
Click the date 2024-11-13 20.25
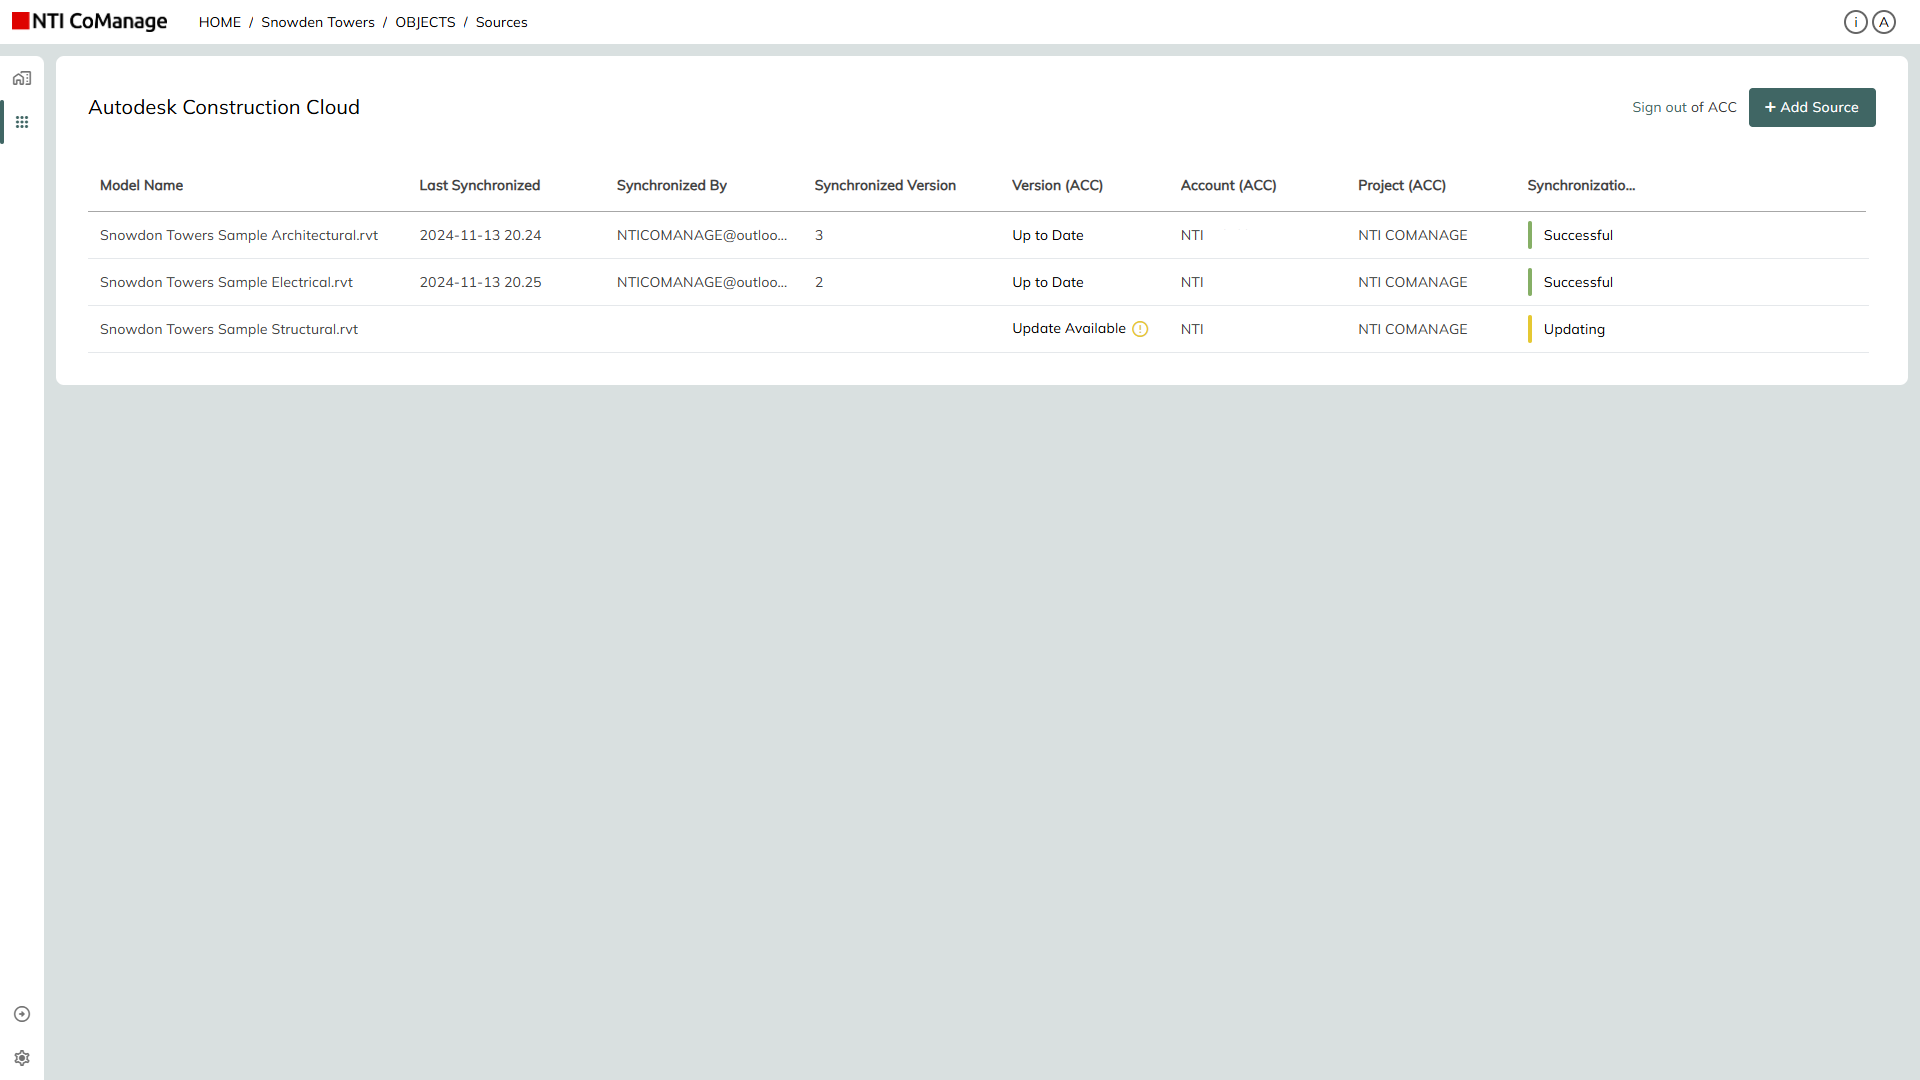pyautogui.click(x=480, y=282)
